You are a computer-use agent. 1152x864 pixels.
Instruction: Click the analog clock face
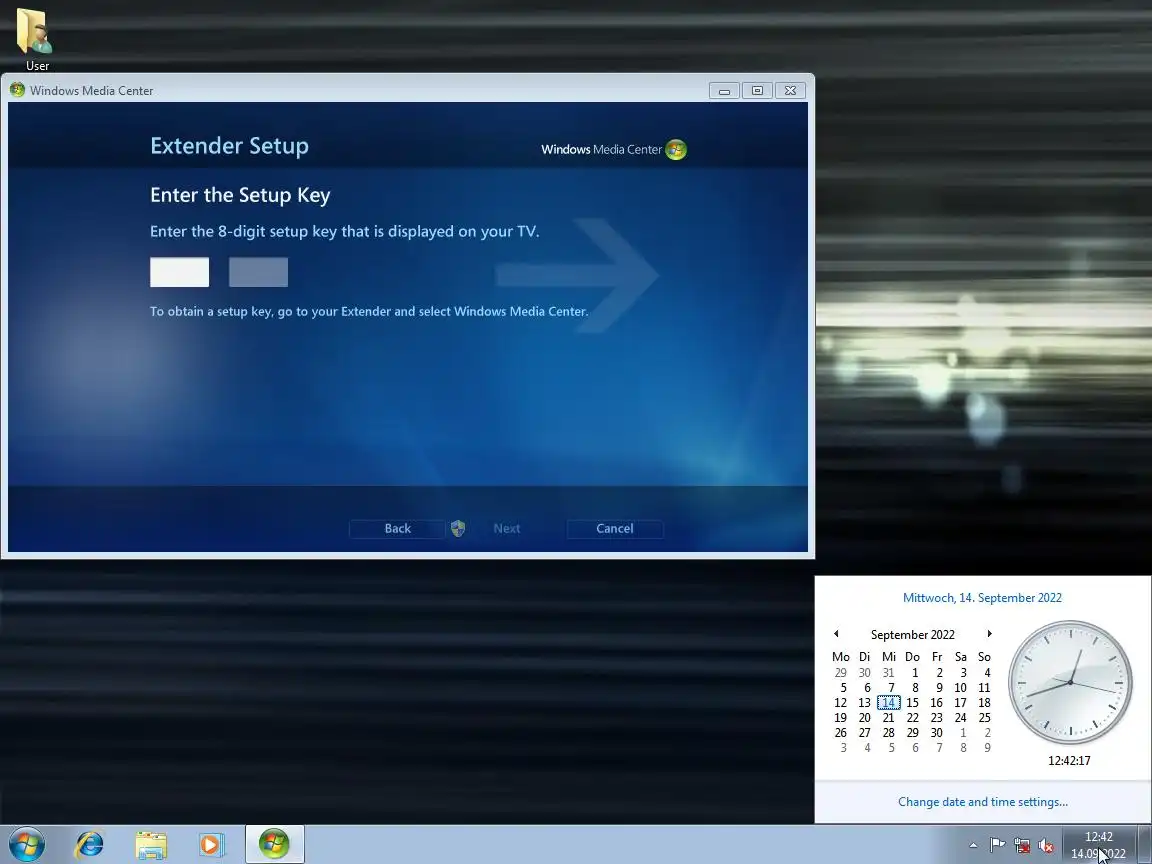click(x=1070, y=683)
